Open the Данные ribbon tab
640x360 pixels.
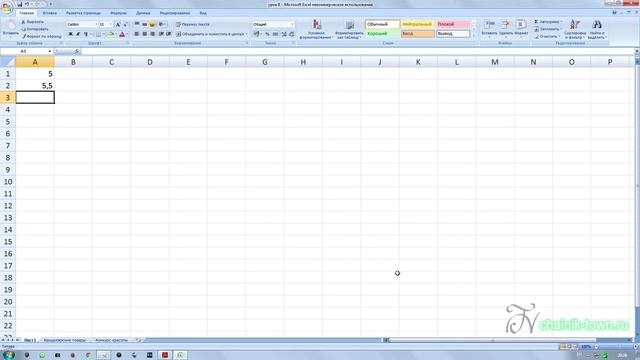(x=143, y=13)
